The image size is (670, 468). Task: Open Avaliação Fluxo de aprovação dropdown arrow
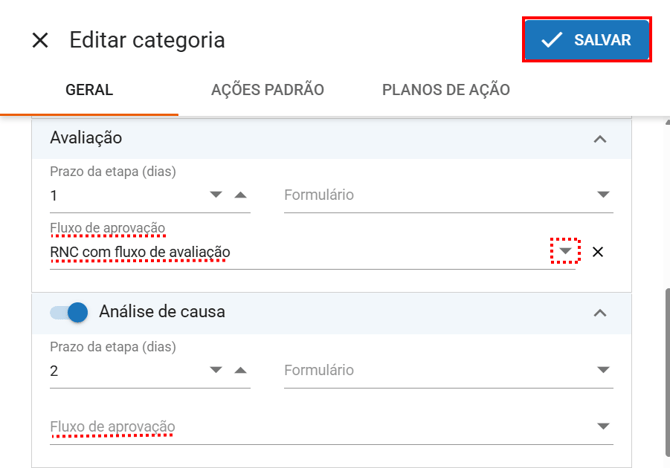566,252
